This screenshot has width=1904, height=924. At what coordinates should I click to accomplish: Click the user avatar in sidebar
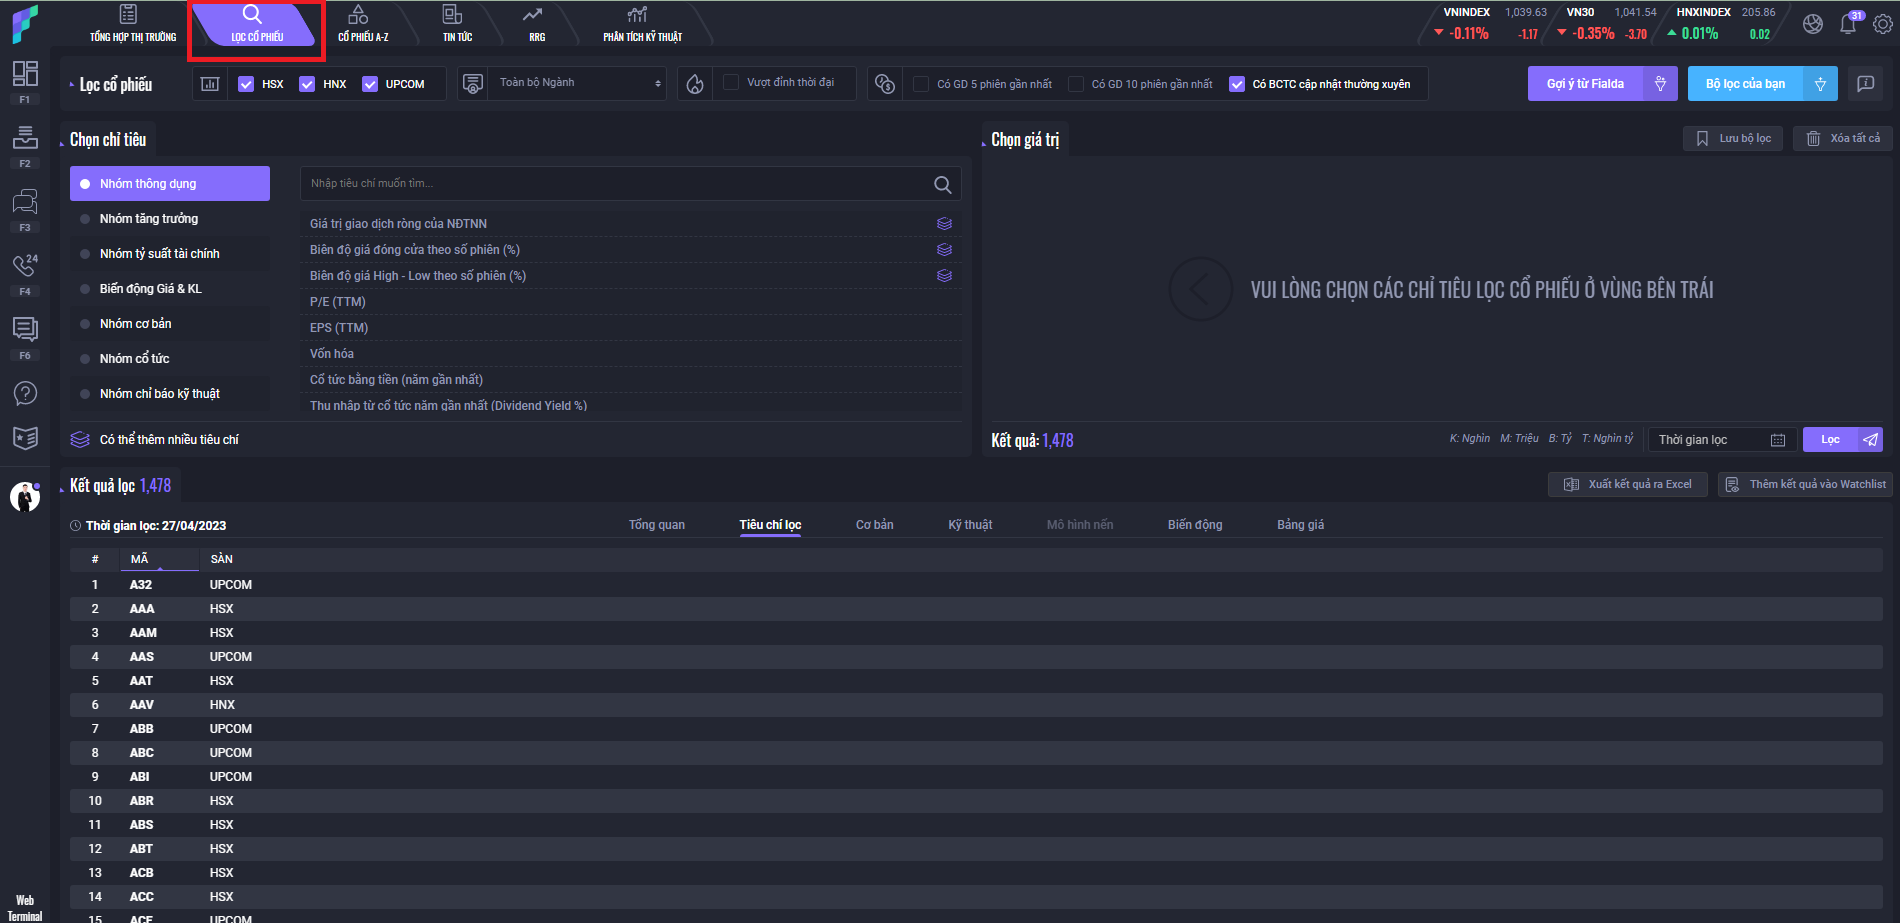25,496
